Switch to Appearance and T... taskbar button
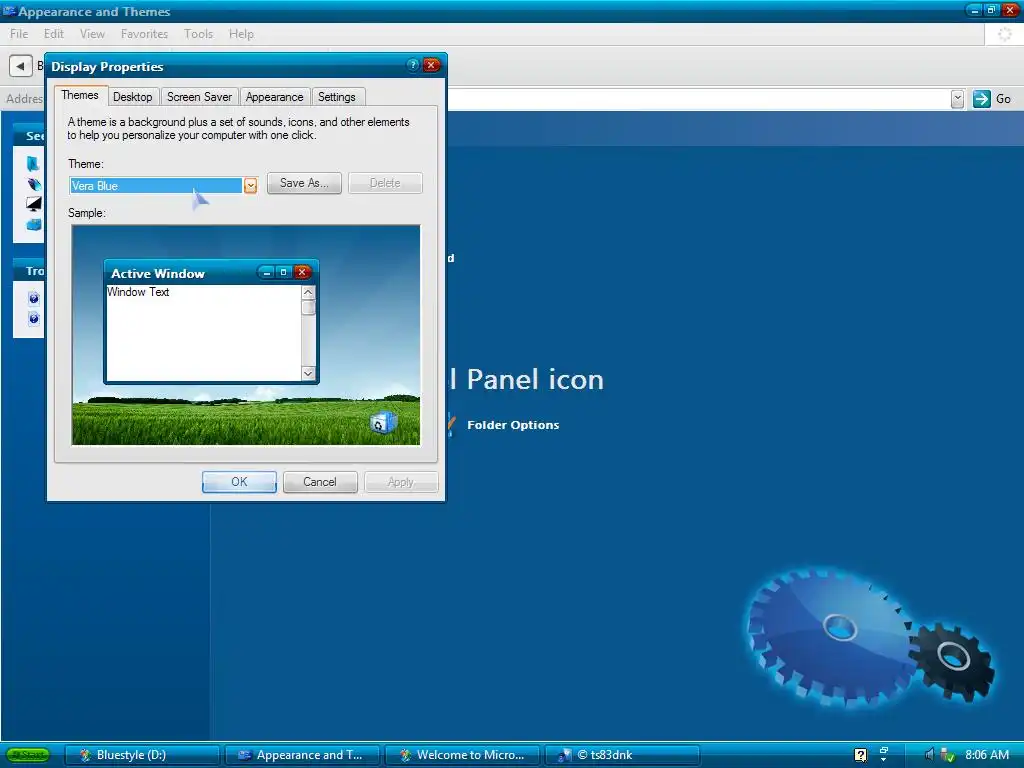 [x=302, y=755]
